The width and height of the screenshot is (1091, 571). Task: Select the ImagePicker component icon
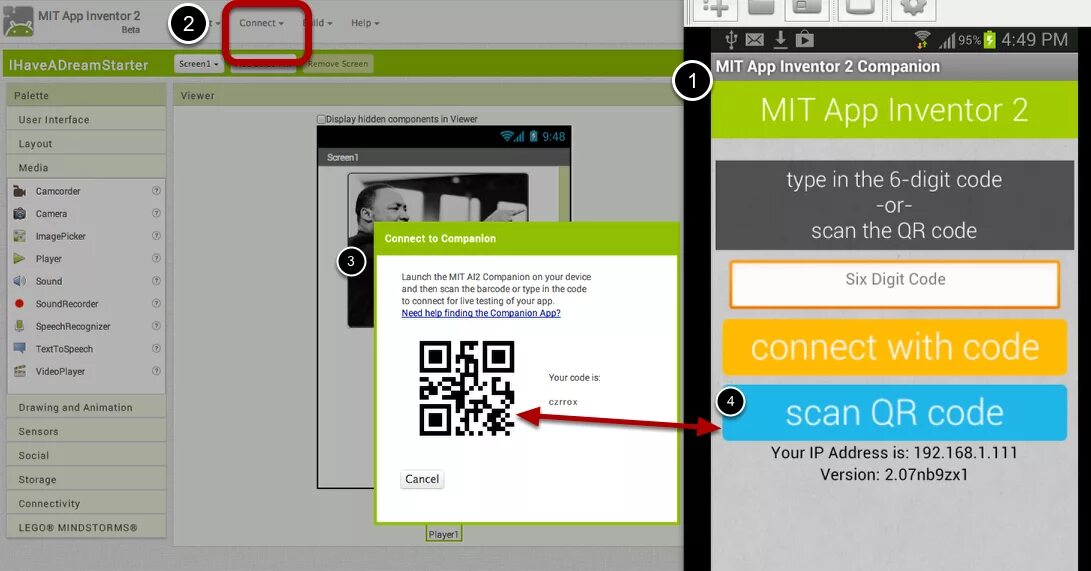click(x=19, y=236)
